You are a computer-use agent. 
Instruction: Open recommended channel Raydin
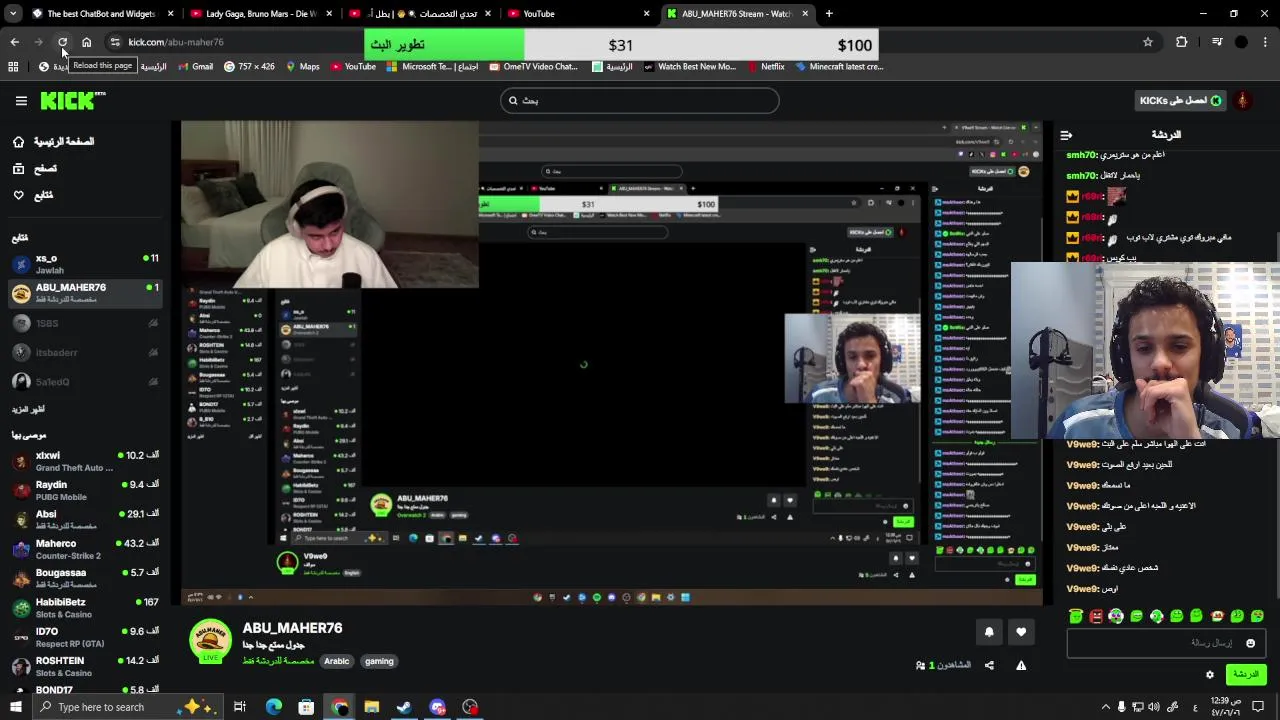pyautogui.click(x=85, y=490)
